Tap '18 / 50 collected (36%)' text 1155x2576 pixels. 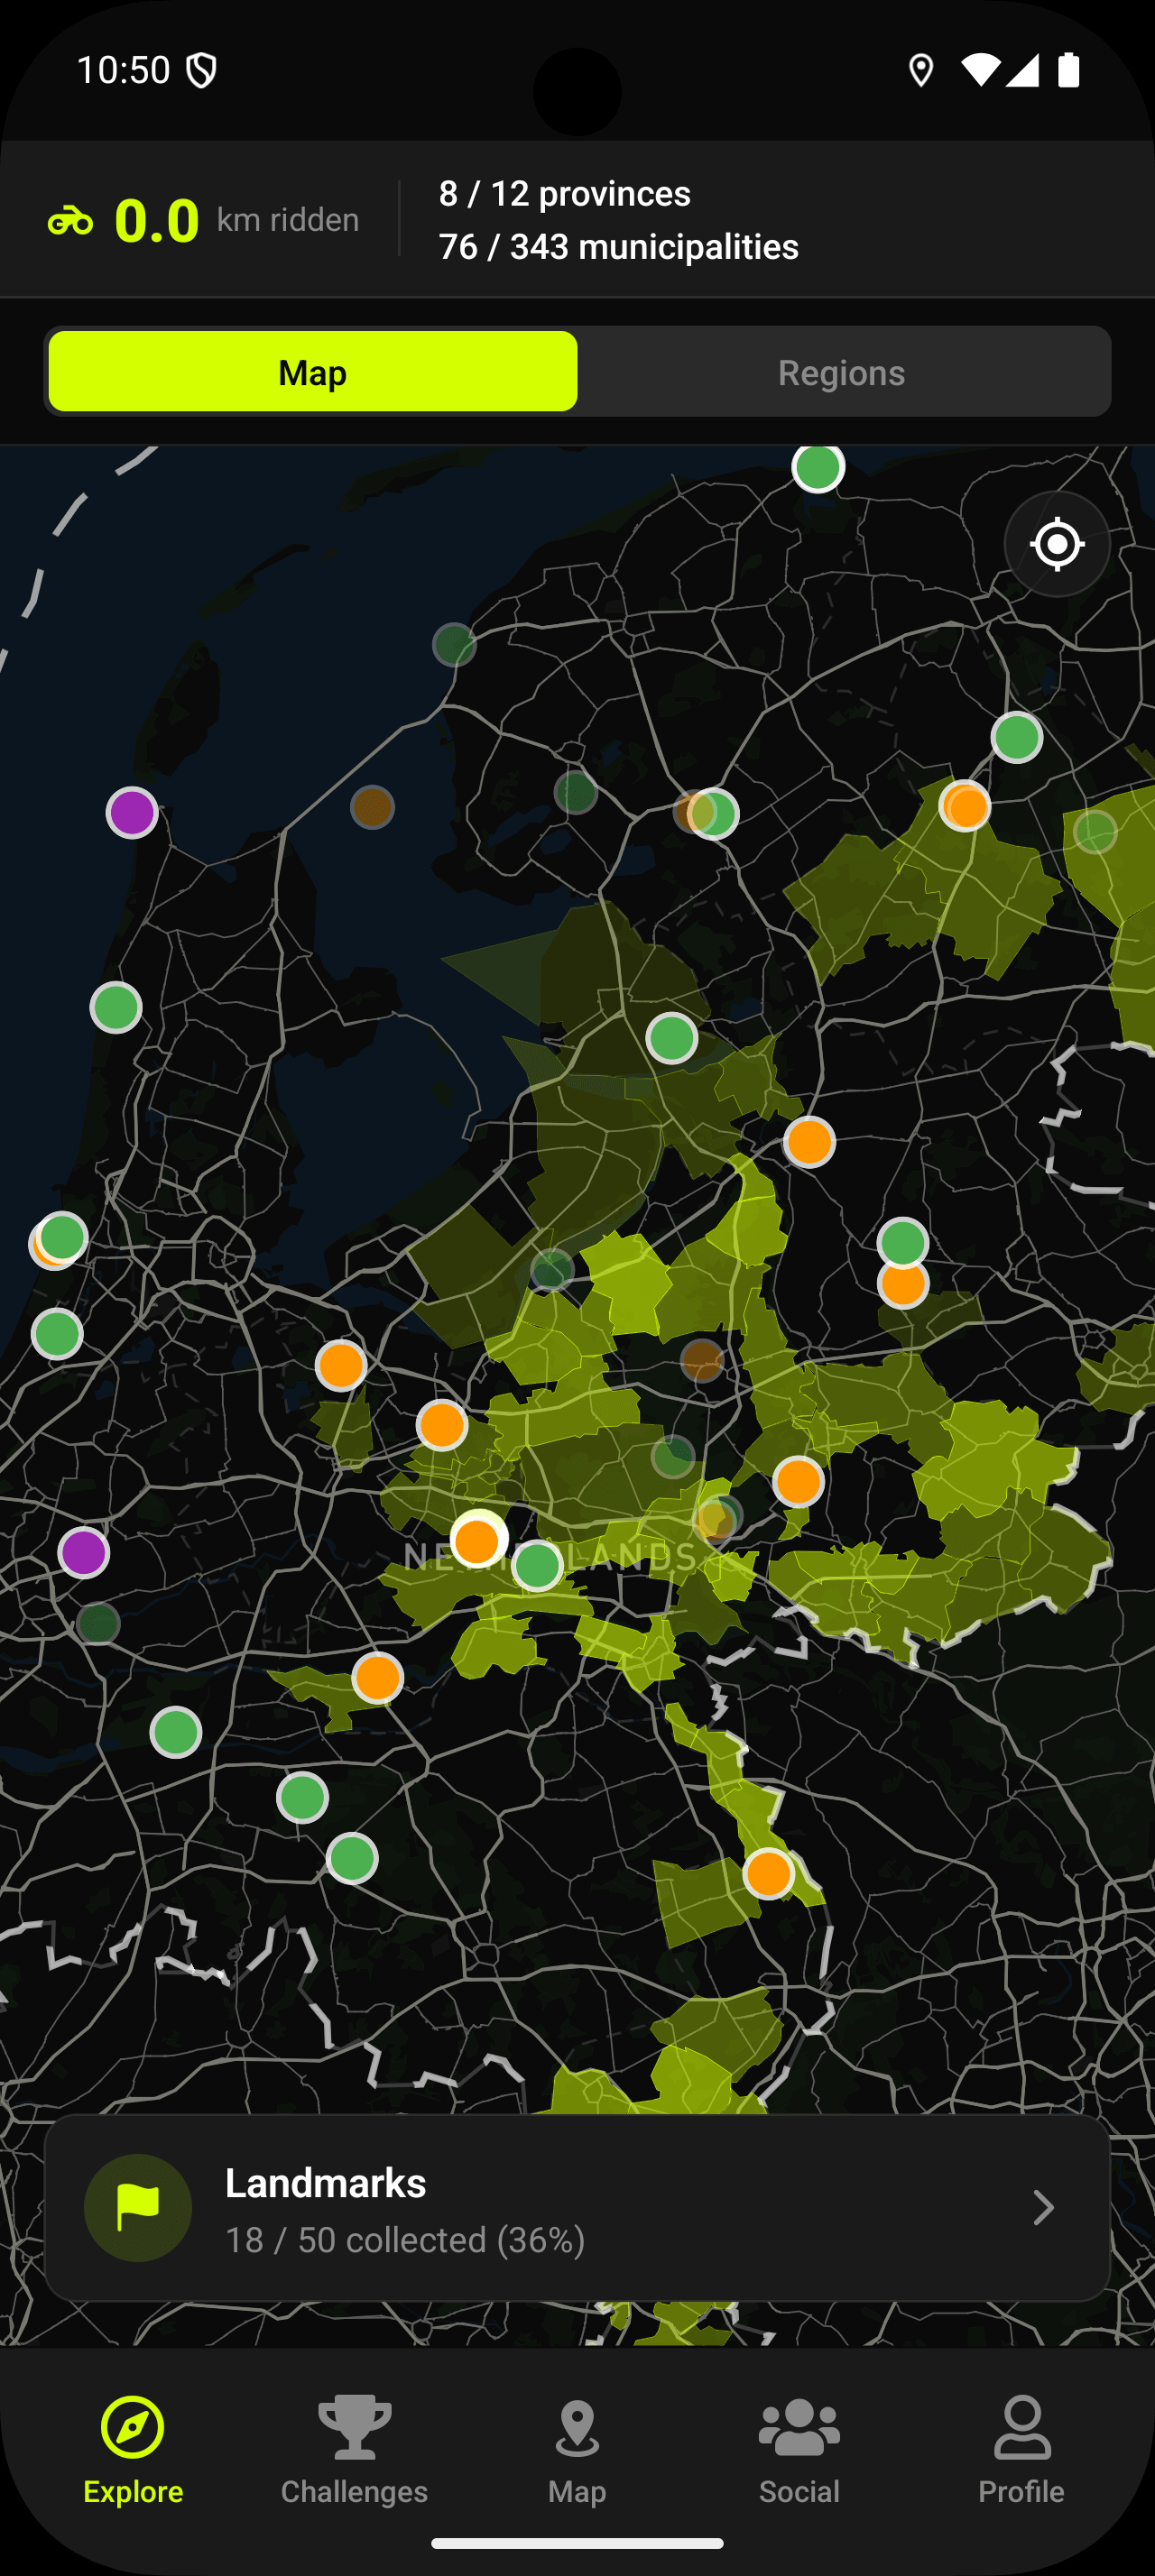[x=405, y=2240]
